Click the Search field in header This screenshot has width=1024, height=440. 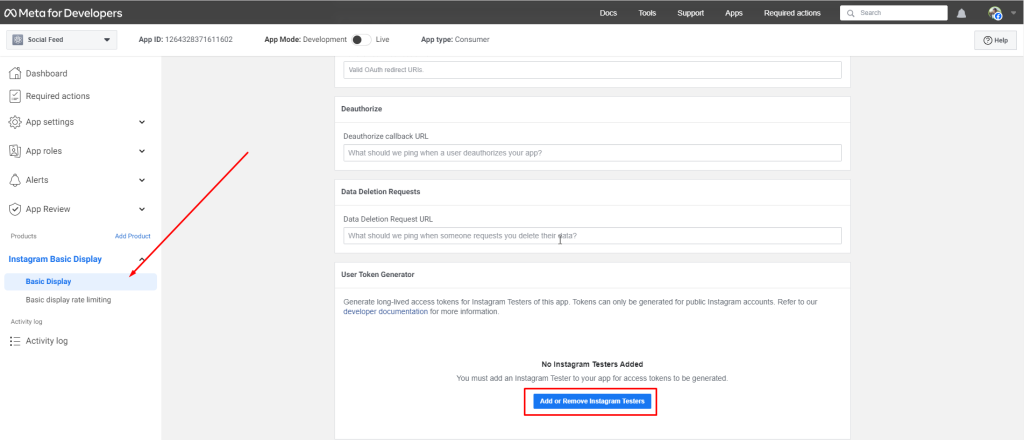pyautogui.click(x=893, y=13)
